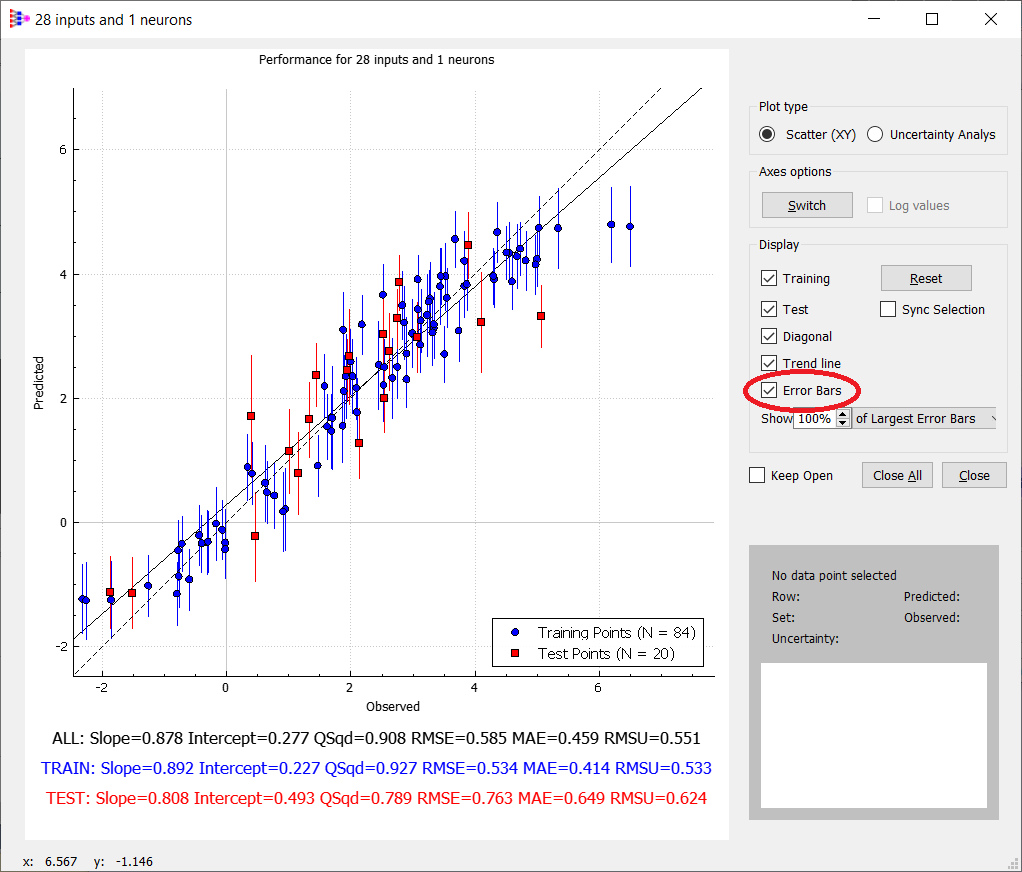Viewport: 1022px width, 872px height.
Task: Click the 'No data point selected' text
Action: (x=834, y=575)
